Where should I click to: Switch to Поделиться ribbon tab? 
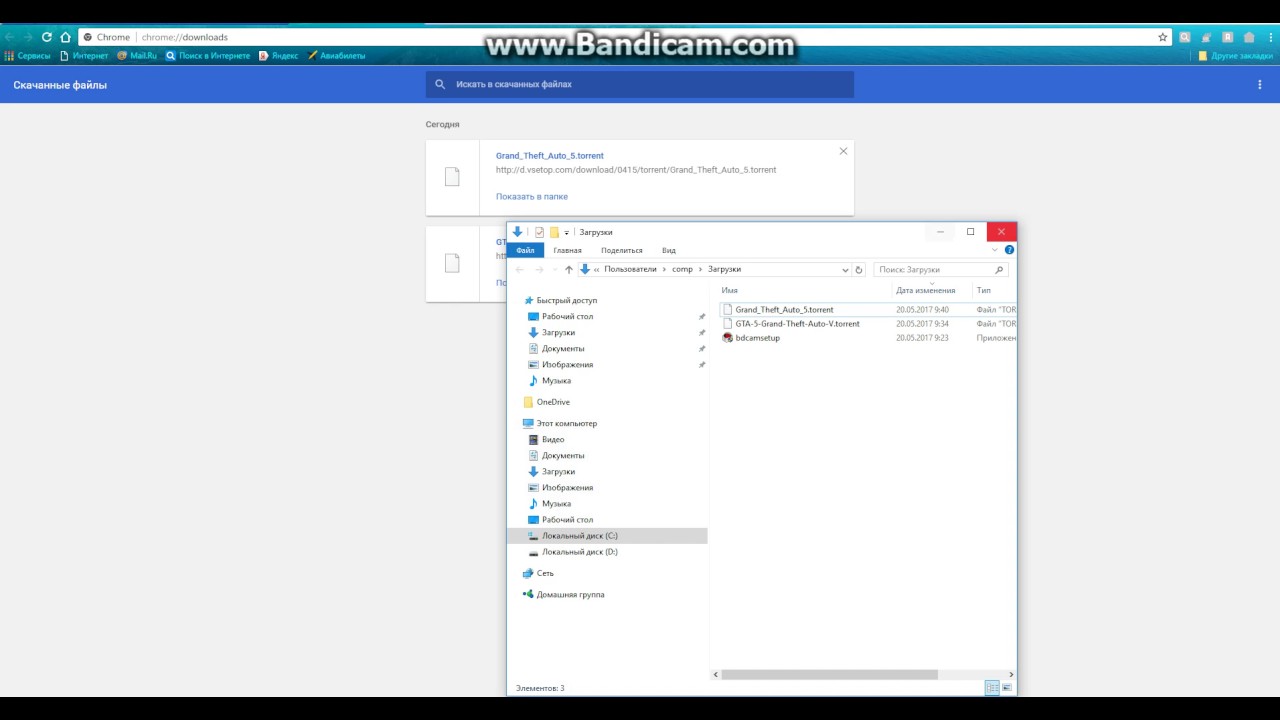tap(621, 250)
